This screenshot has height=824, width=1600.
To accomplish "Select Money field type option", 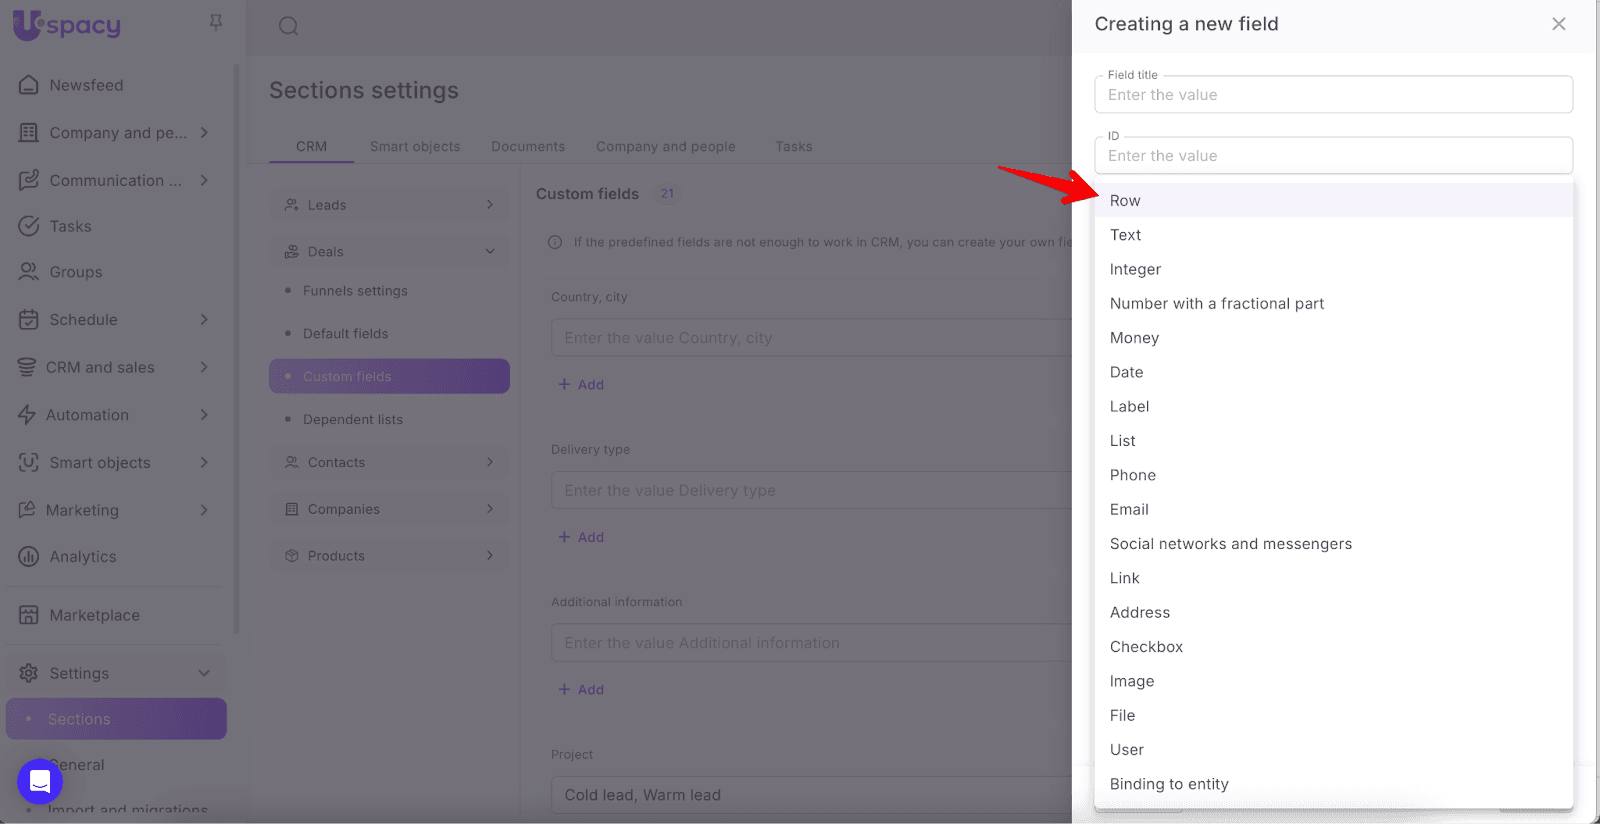I will 1134,338.
